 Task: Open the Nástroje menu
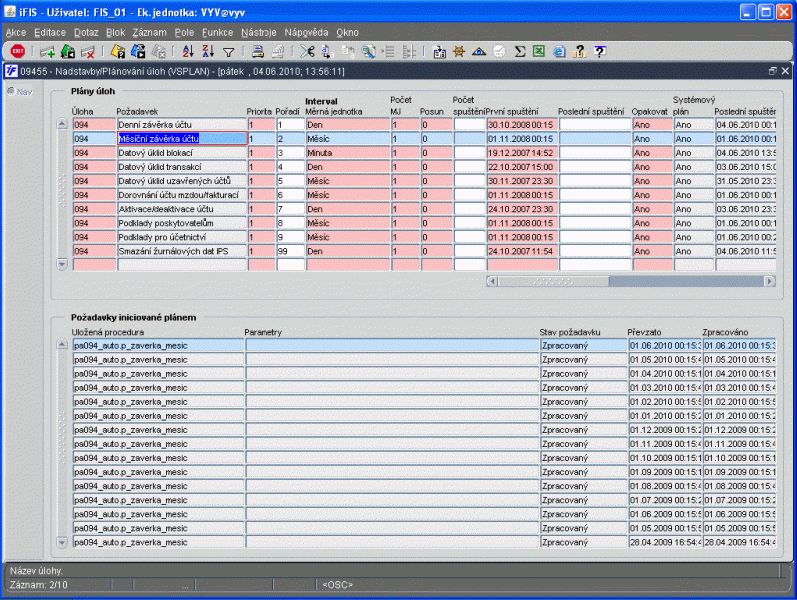coord(259,33)
